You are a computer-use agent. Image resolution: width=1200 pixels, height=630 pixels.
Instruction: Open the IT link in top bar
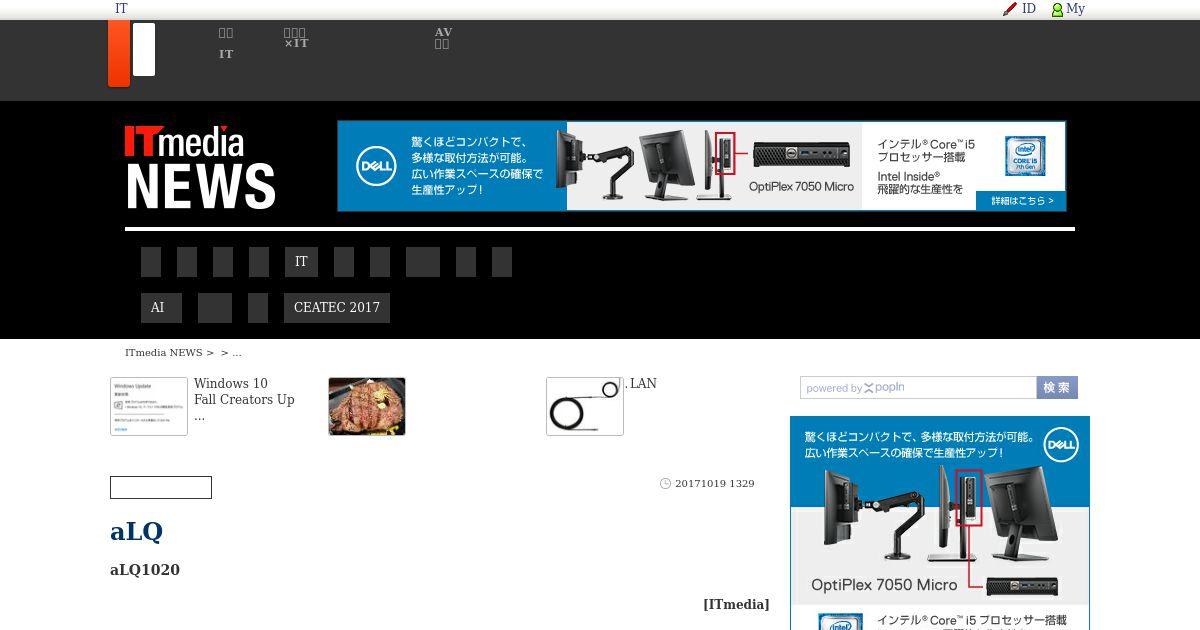click(121, 9)
